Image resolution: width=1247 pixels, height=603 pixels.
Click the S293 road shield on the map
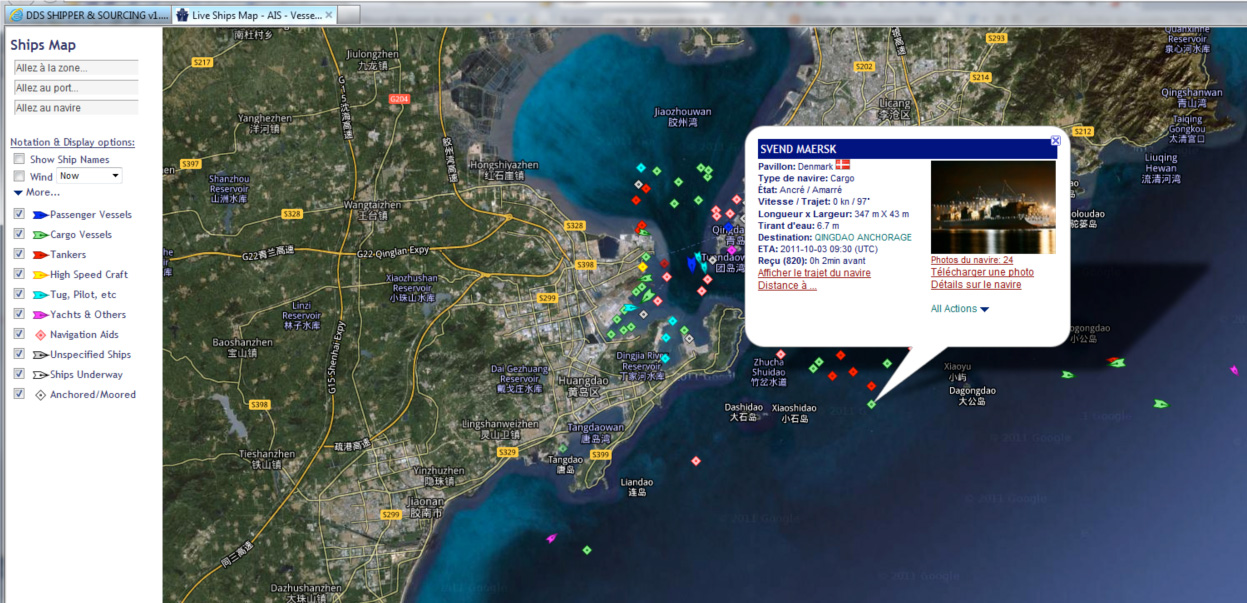996,38
